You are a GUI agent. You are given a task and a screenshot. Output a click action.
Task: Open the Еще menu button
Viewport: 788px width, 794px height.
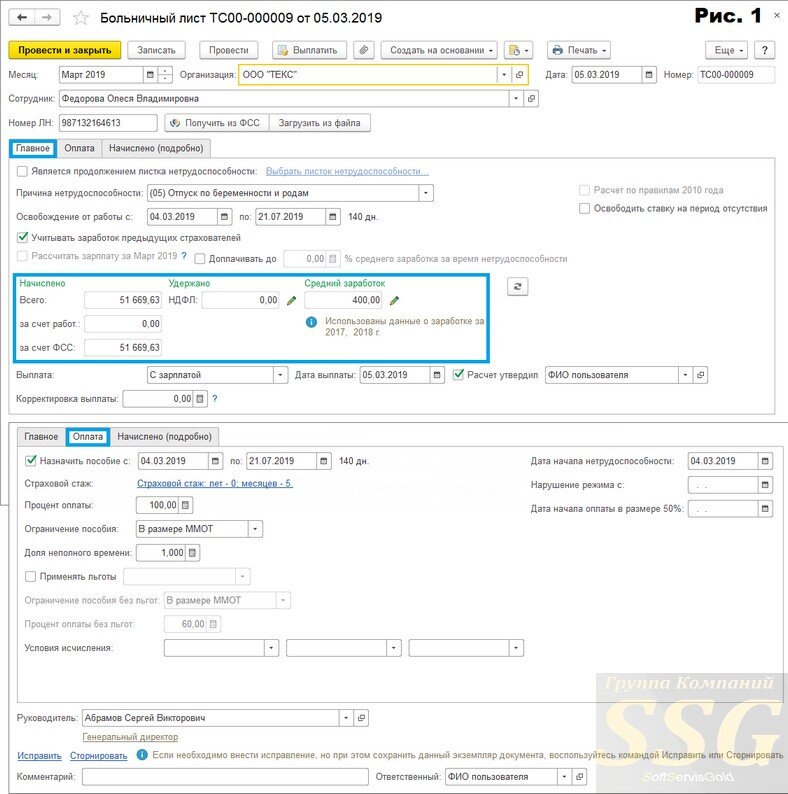click(728, 50)
